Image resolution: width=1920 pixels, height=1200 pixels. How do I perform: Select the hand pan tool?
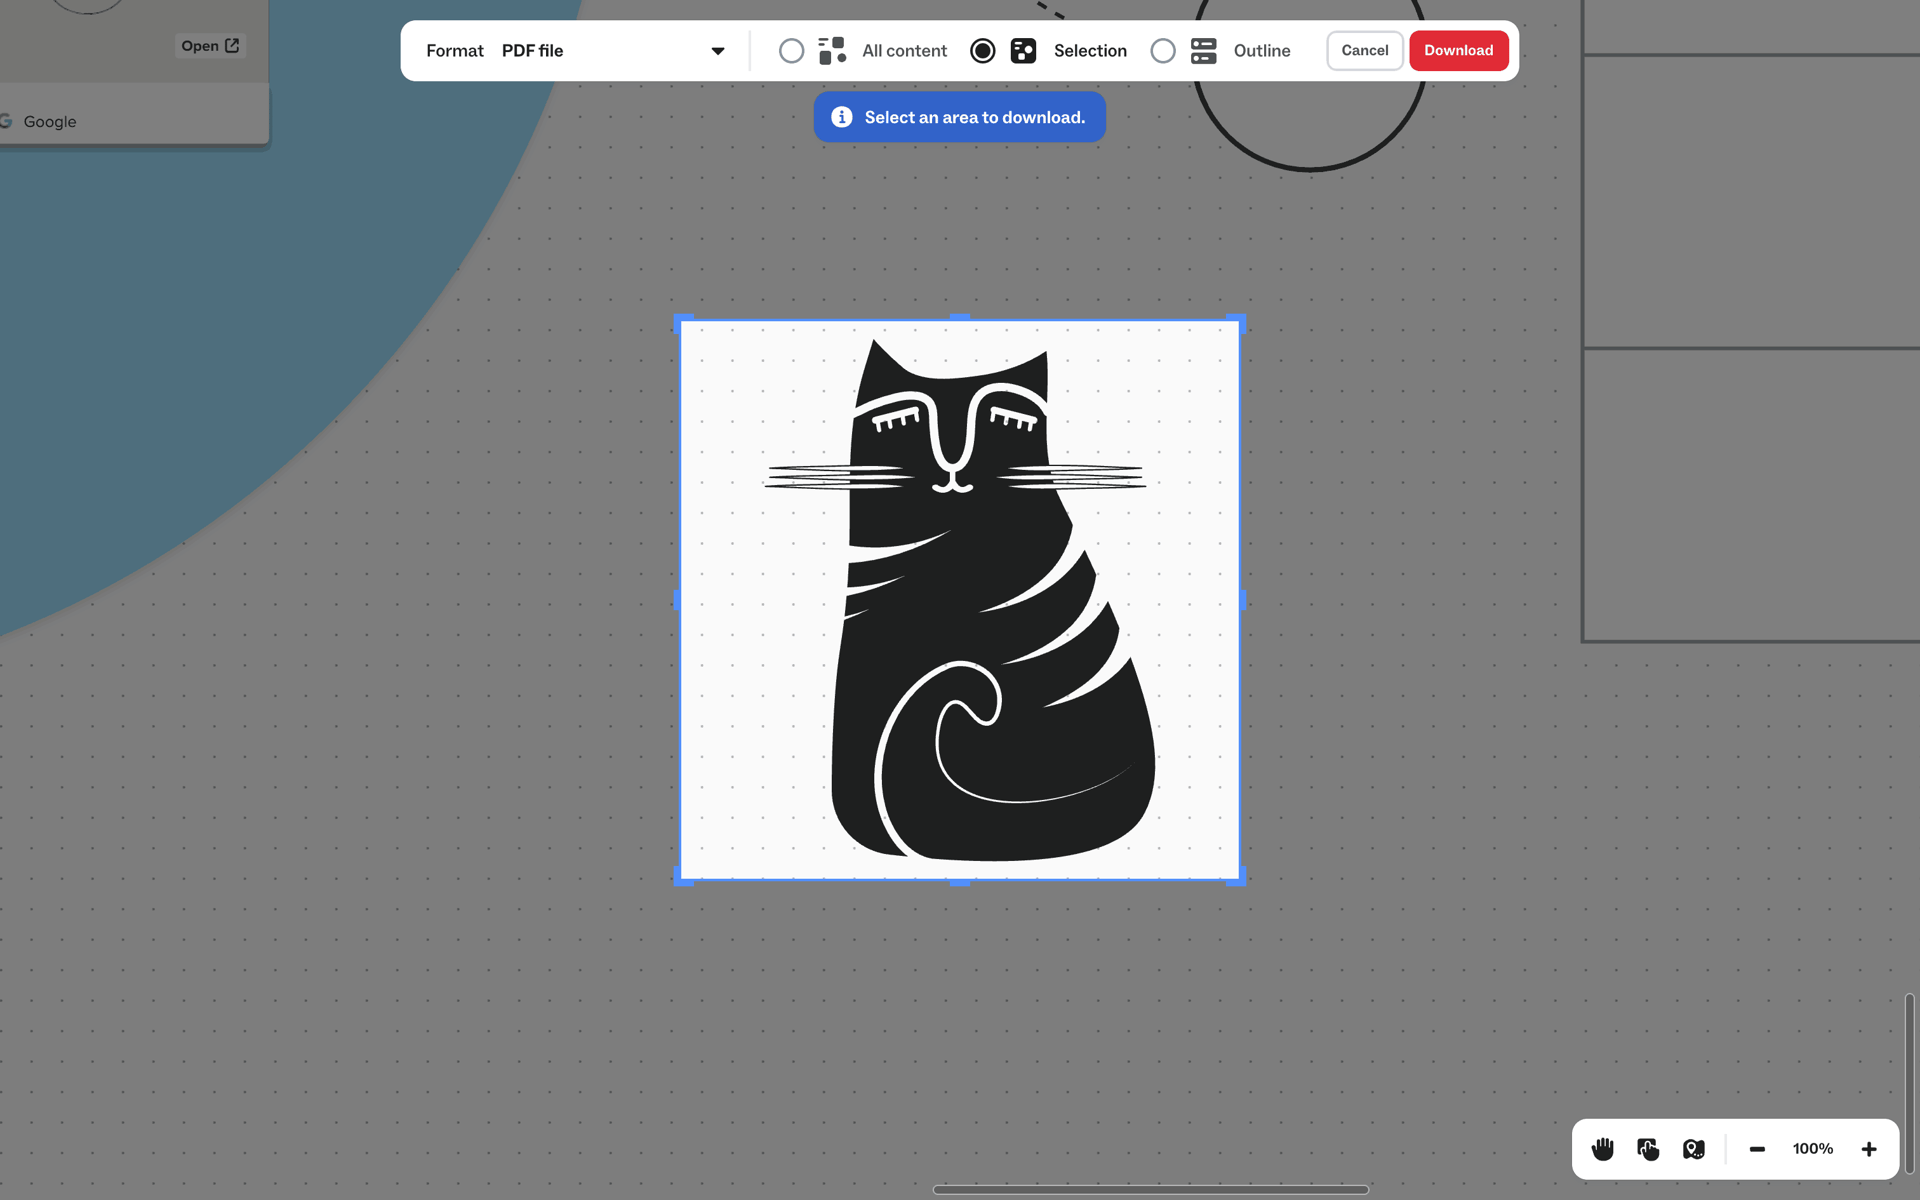[1603, 1149]
